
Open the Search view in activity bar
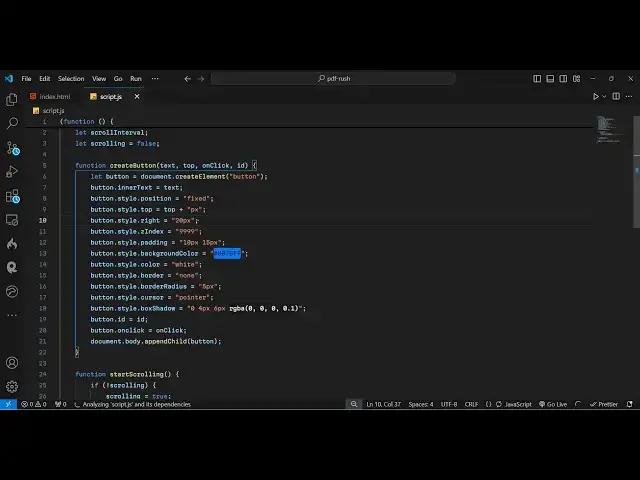(x=12, y=123)
